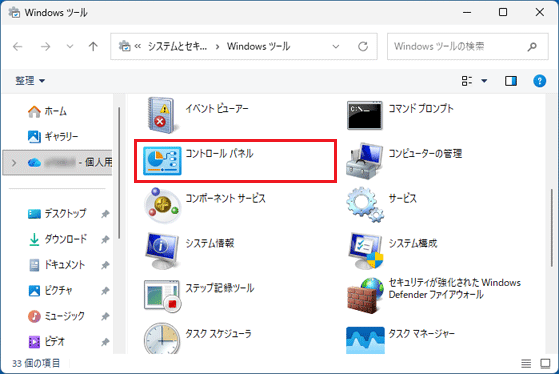Click the pin icon beside ミュージック
The image size is (559, 374).
(105, 317)
